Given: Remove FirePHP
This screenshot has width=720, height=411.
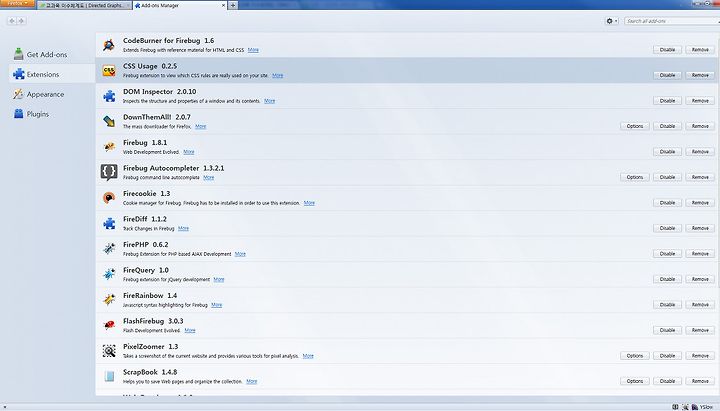Looking at the screenshot, I should pos(700,253).
